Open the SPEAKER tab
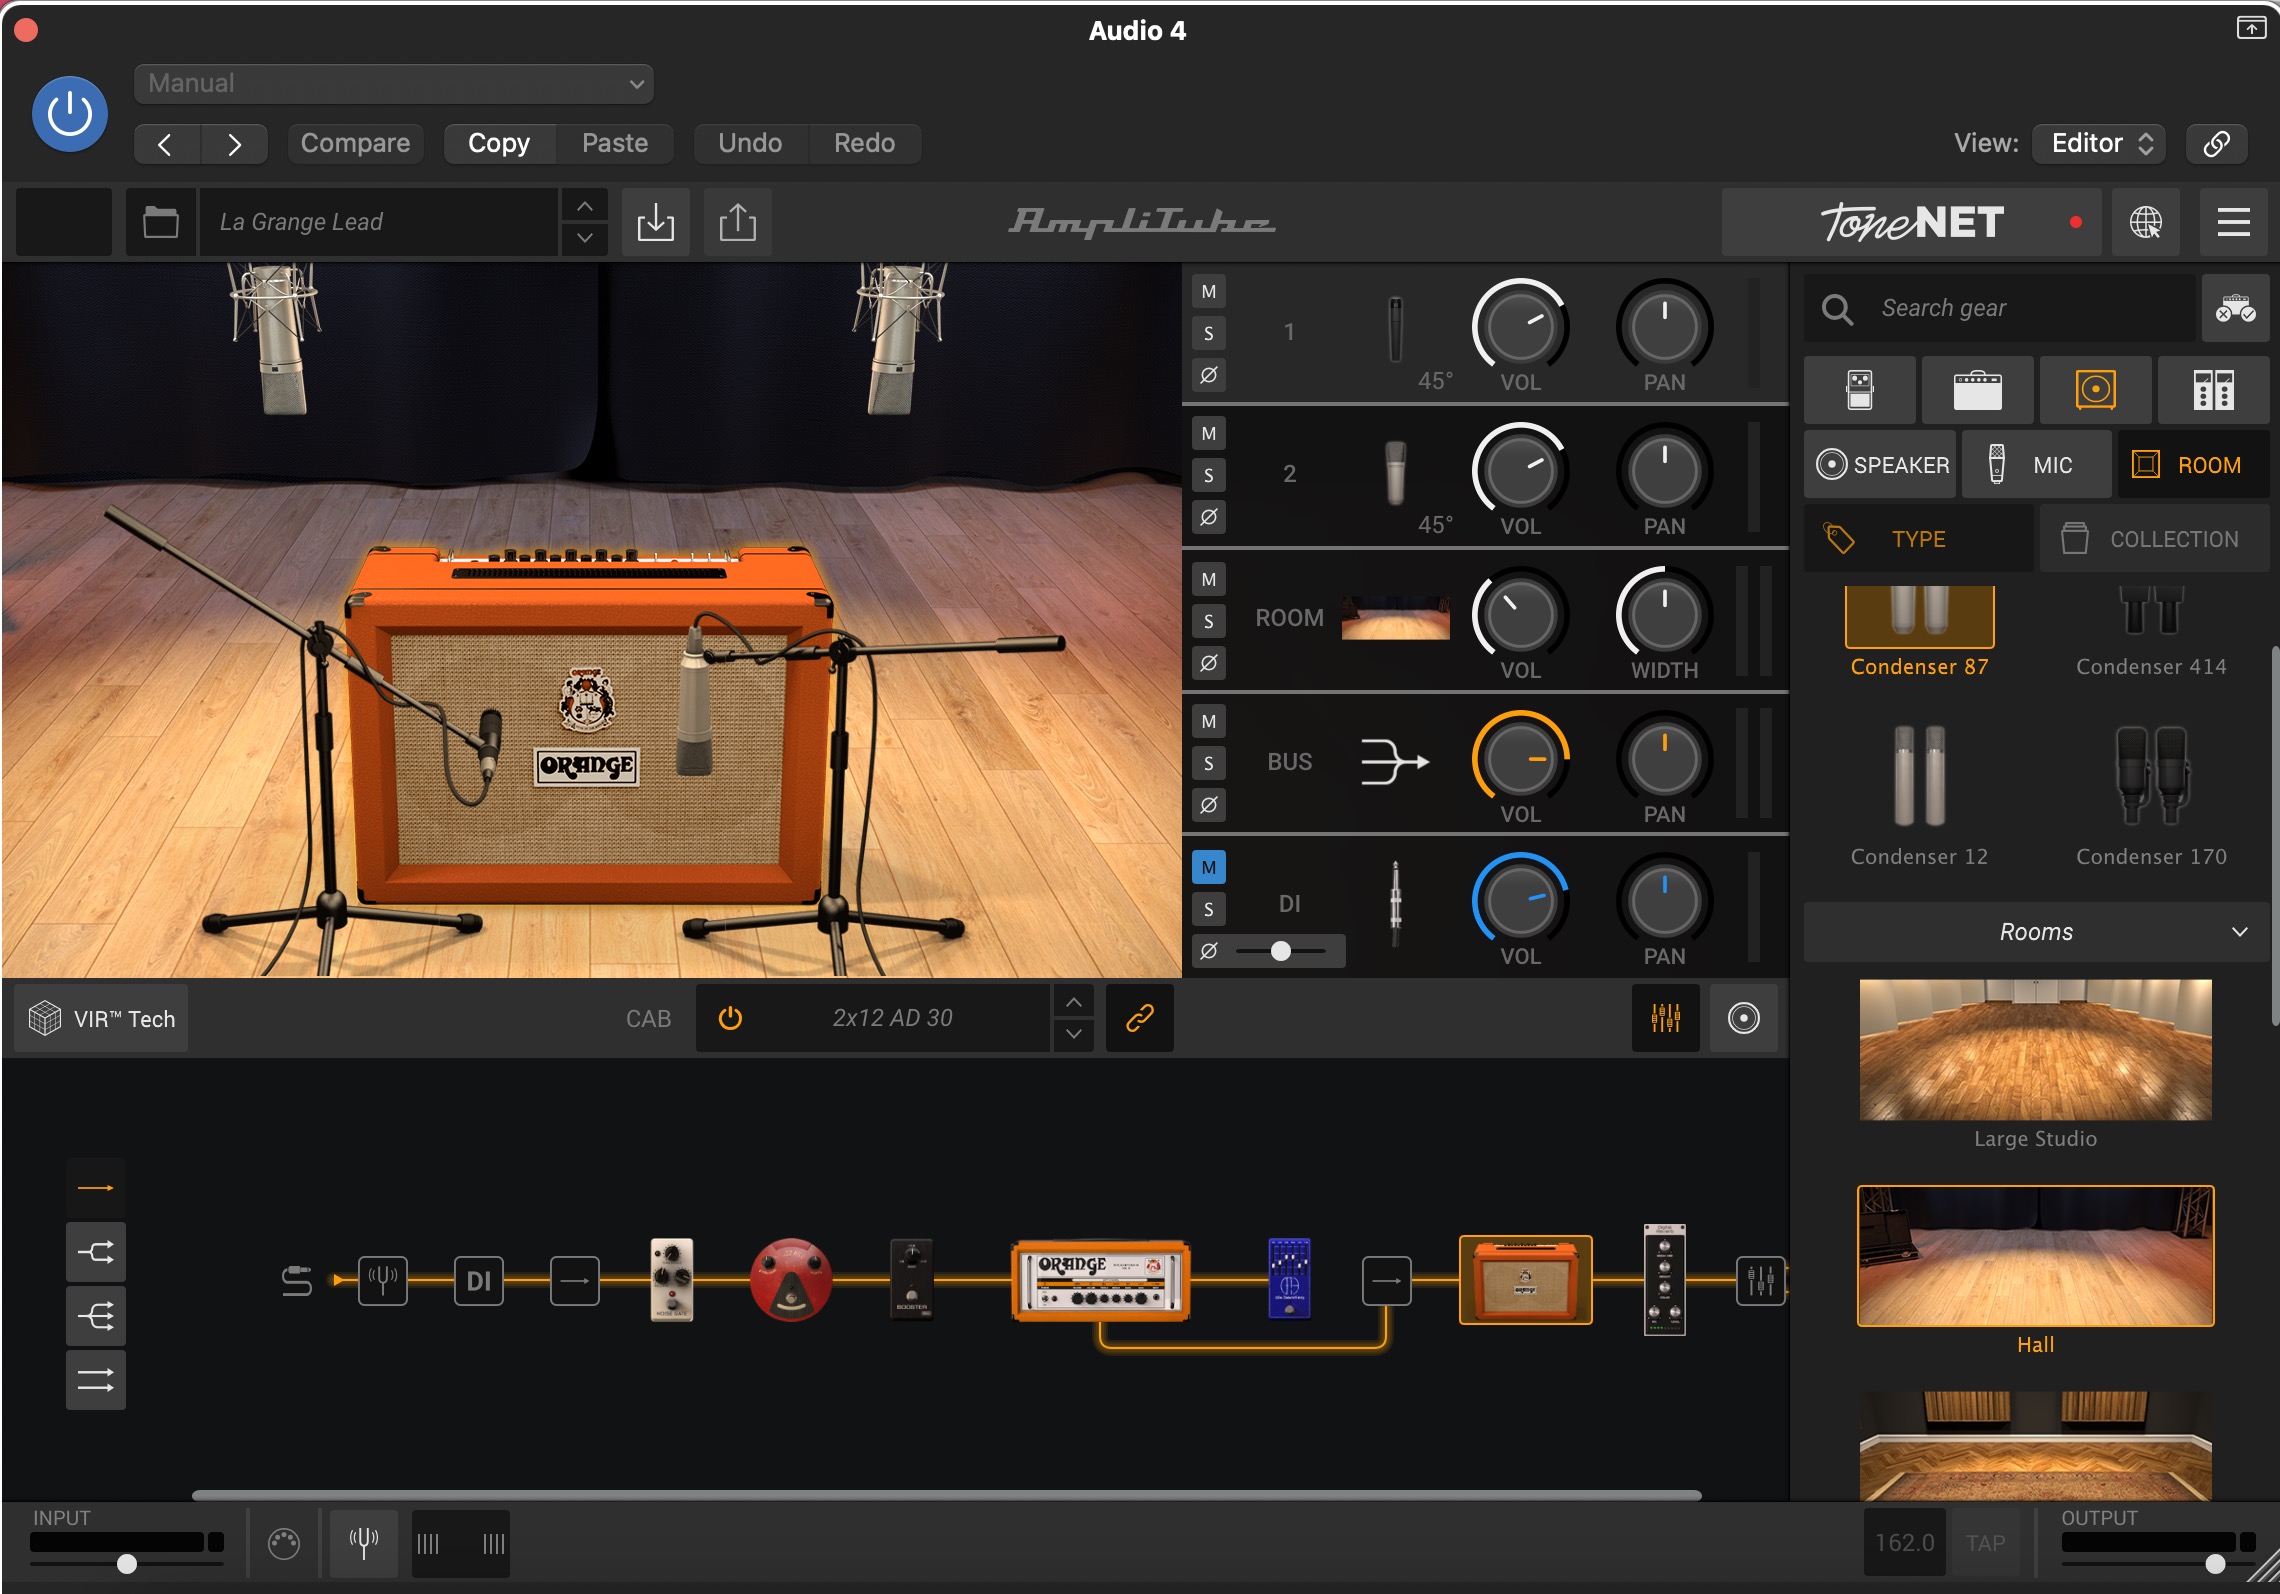 pyautogui.click(x=1880, y=465)
